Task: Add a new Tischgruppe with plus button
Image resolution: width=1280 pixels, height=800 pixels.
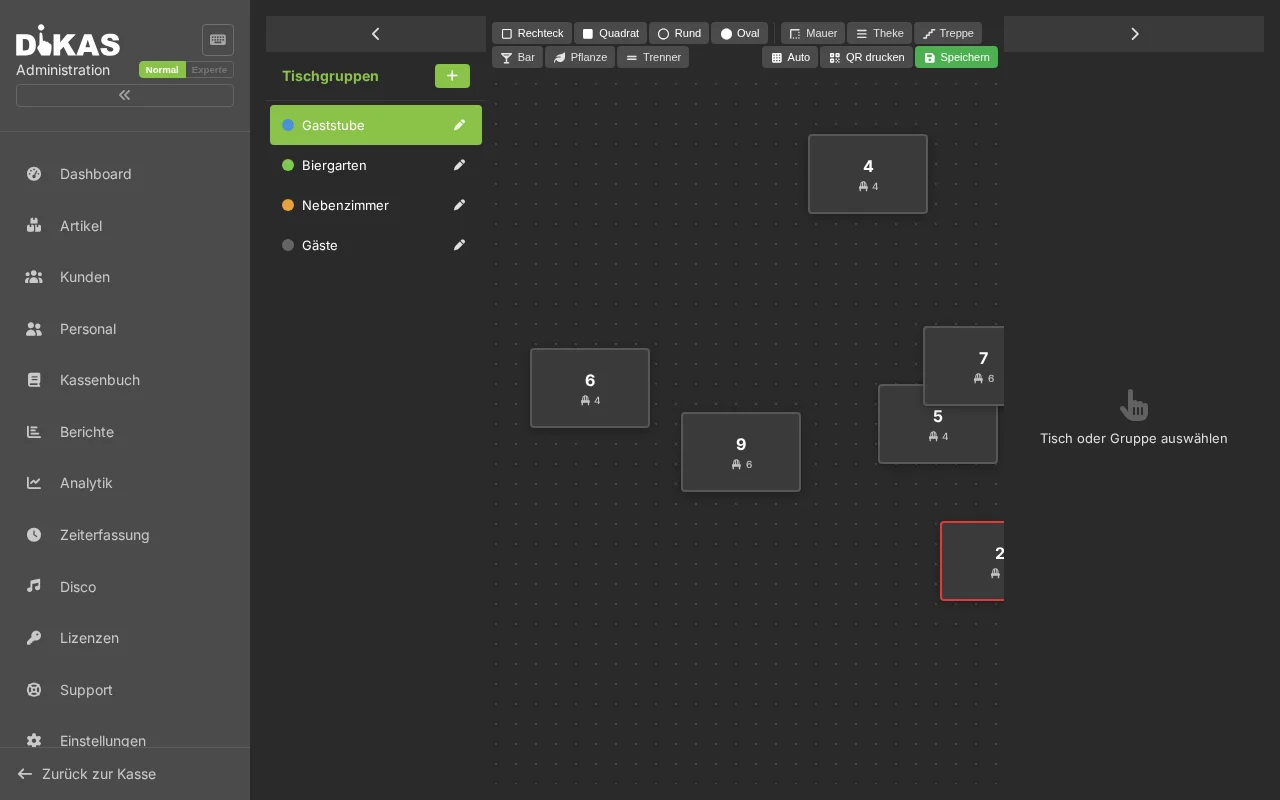Action: [452, 76]
